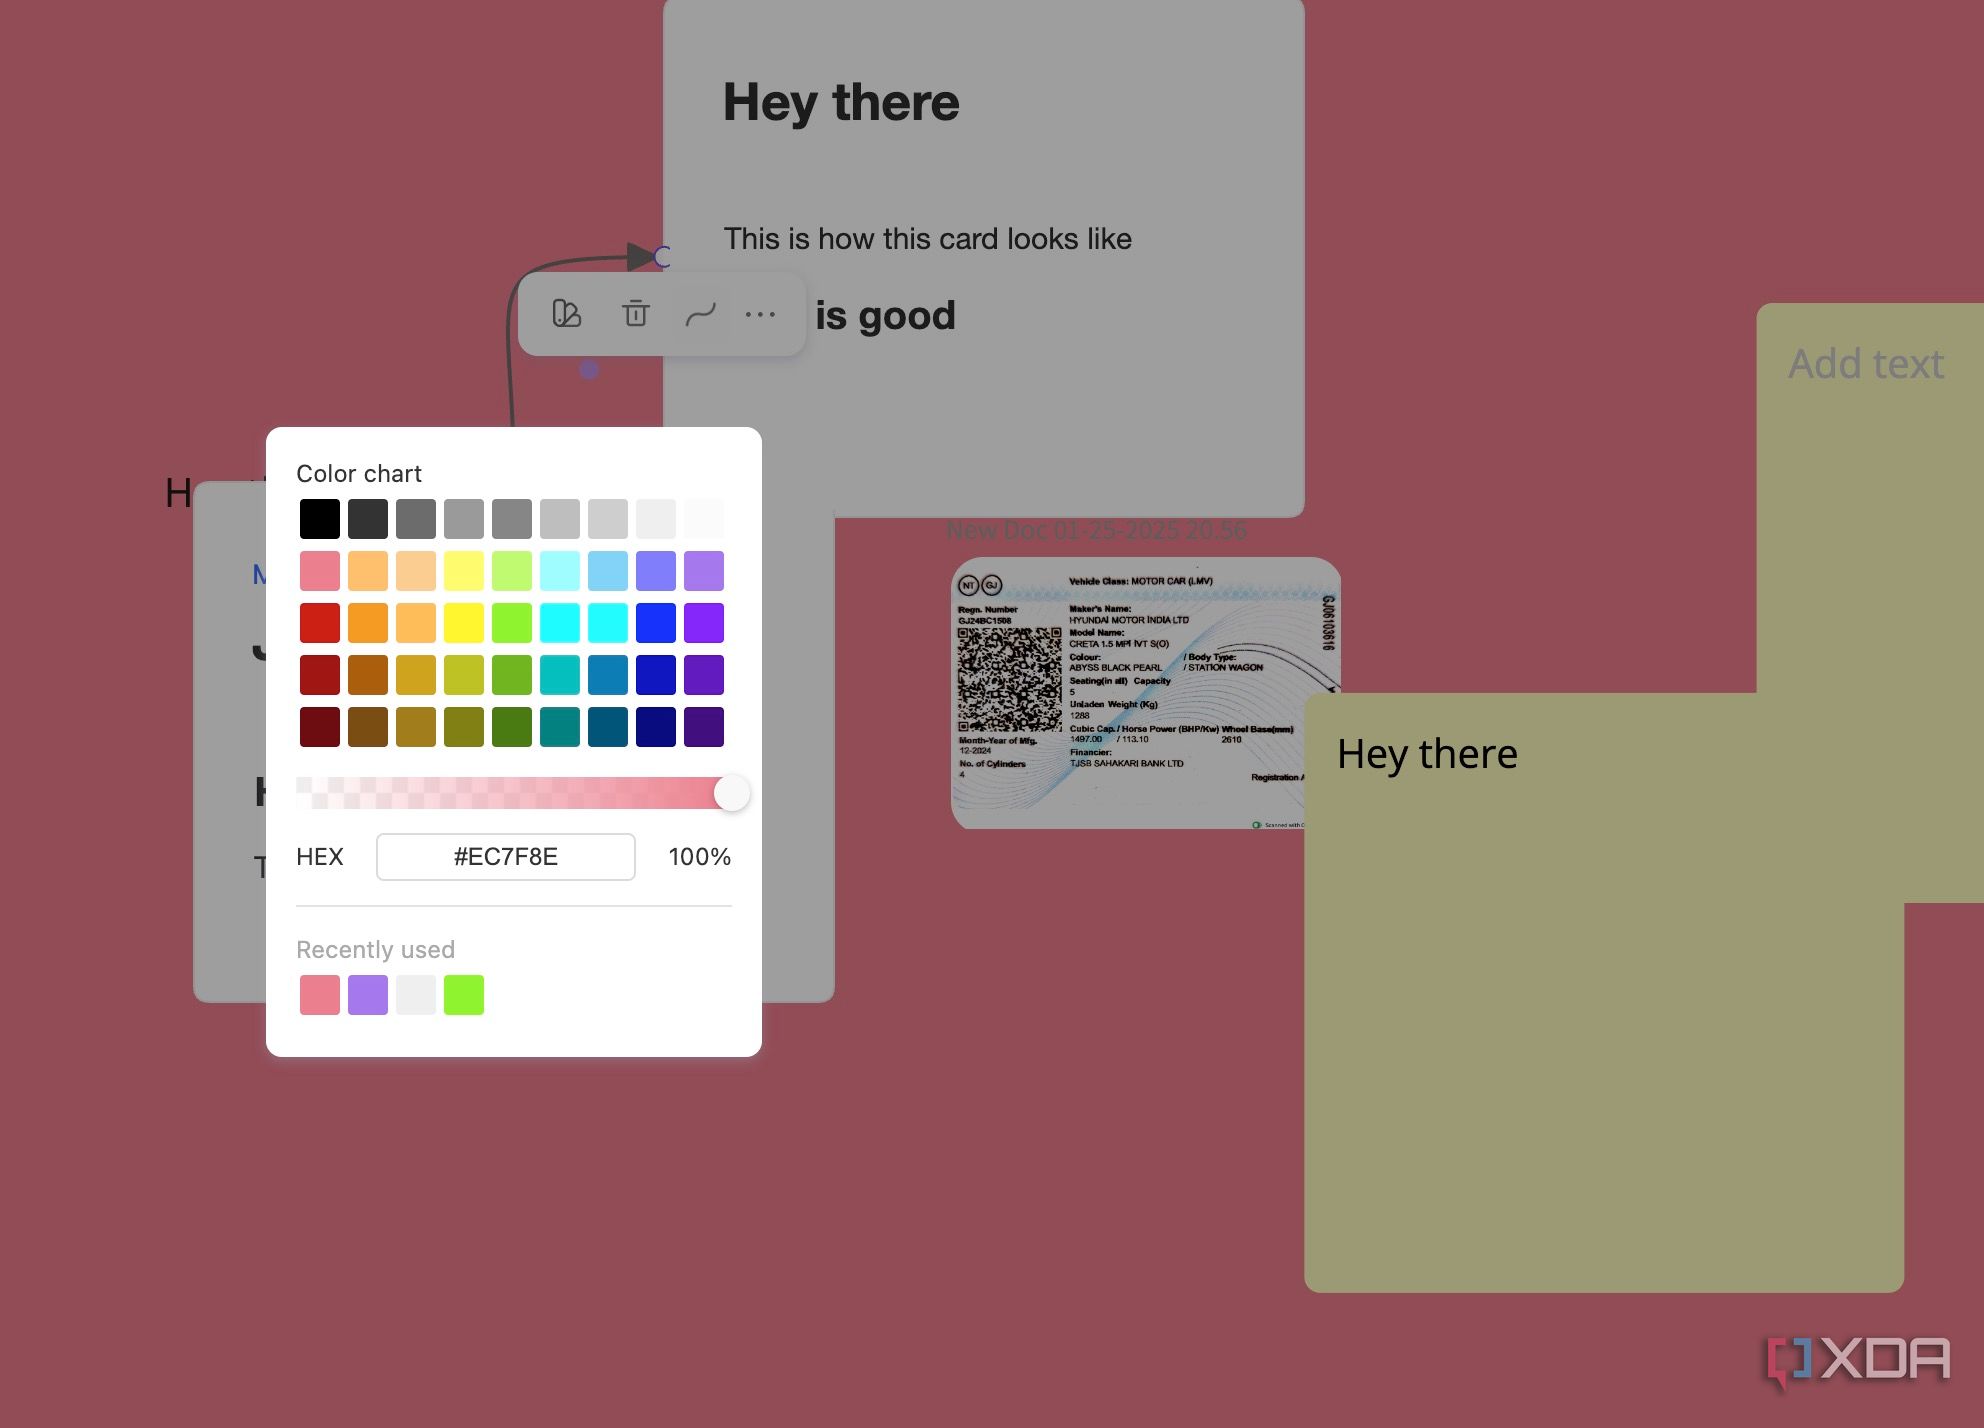The image size is (1984, 1428).
Task: Click the purple dot handle on connector line
Action: pos(589,370)
